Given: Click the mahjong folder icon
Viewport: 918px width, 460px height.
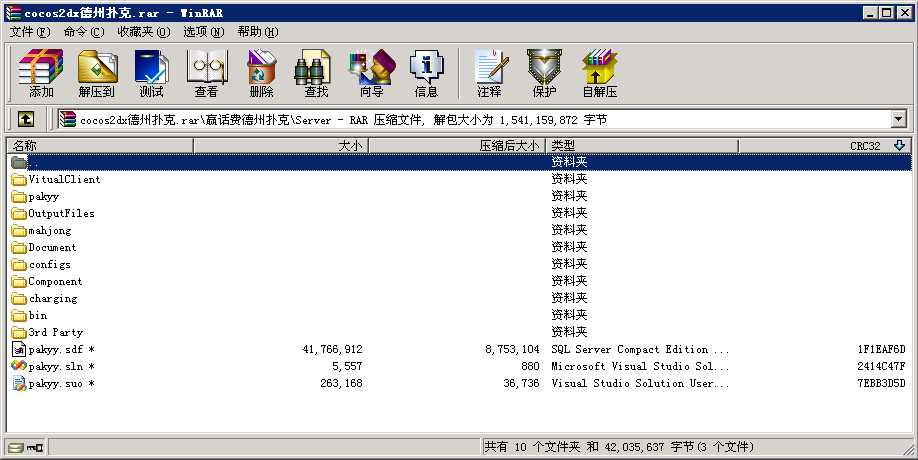Looking at the screenshot, I should pyautogui.click(x=19, y=230).
